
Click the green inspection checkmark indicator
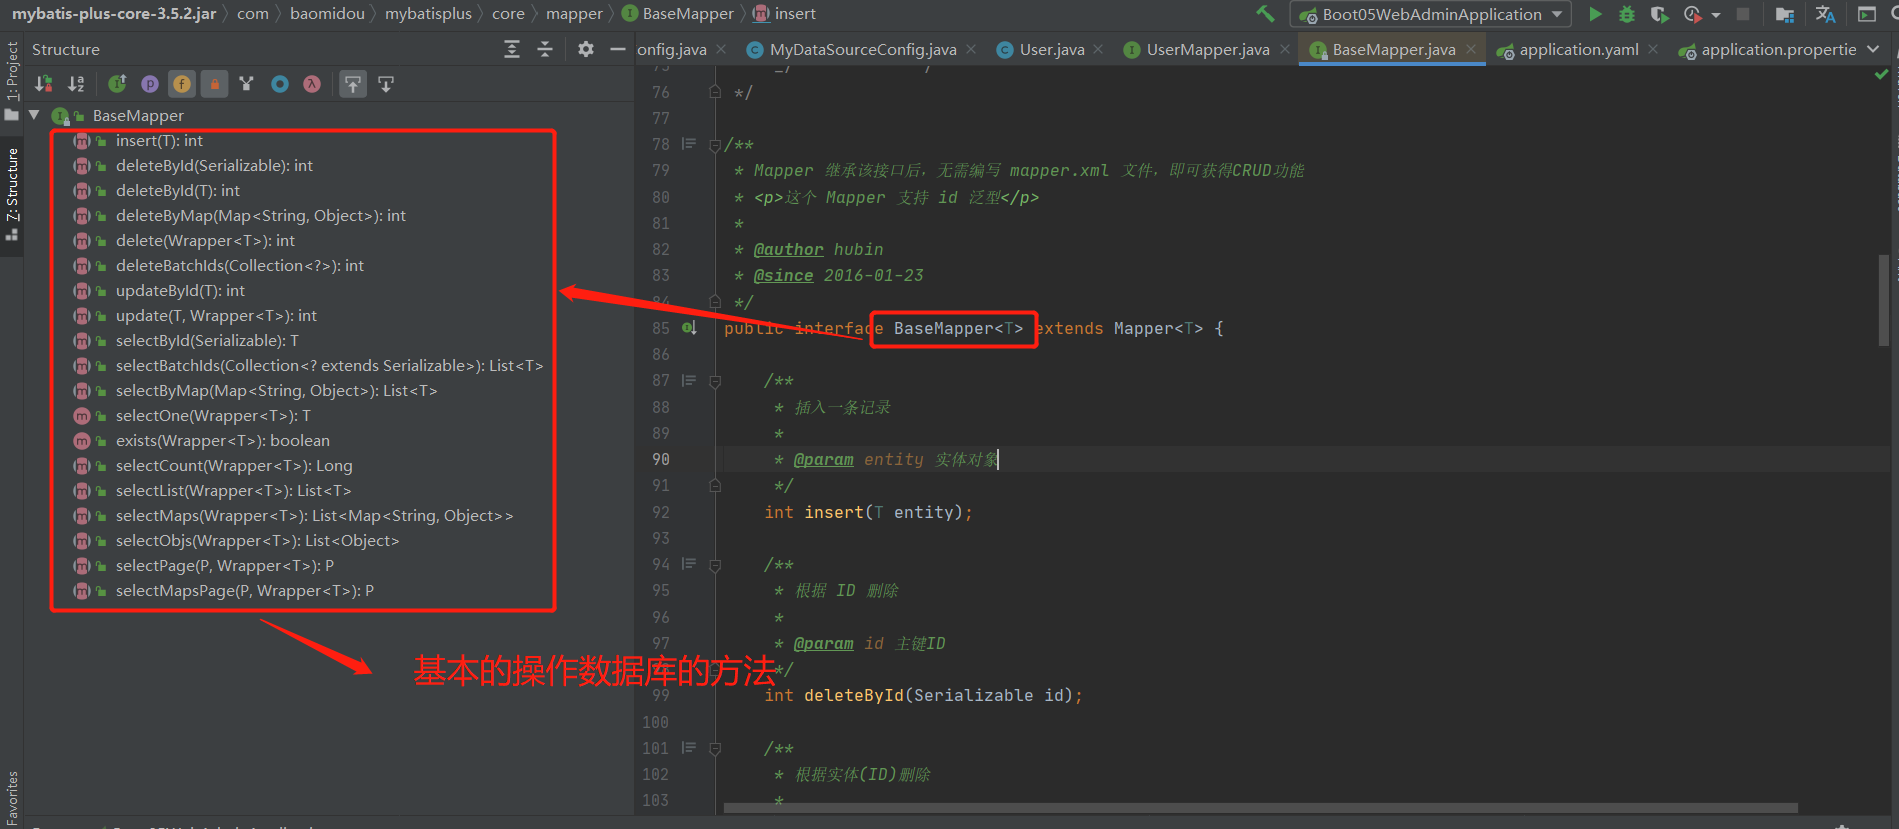(x=1881, y=74)
